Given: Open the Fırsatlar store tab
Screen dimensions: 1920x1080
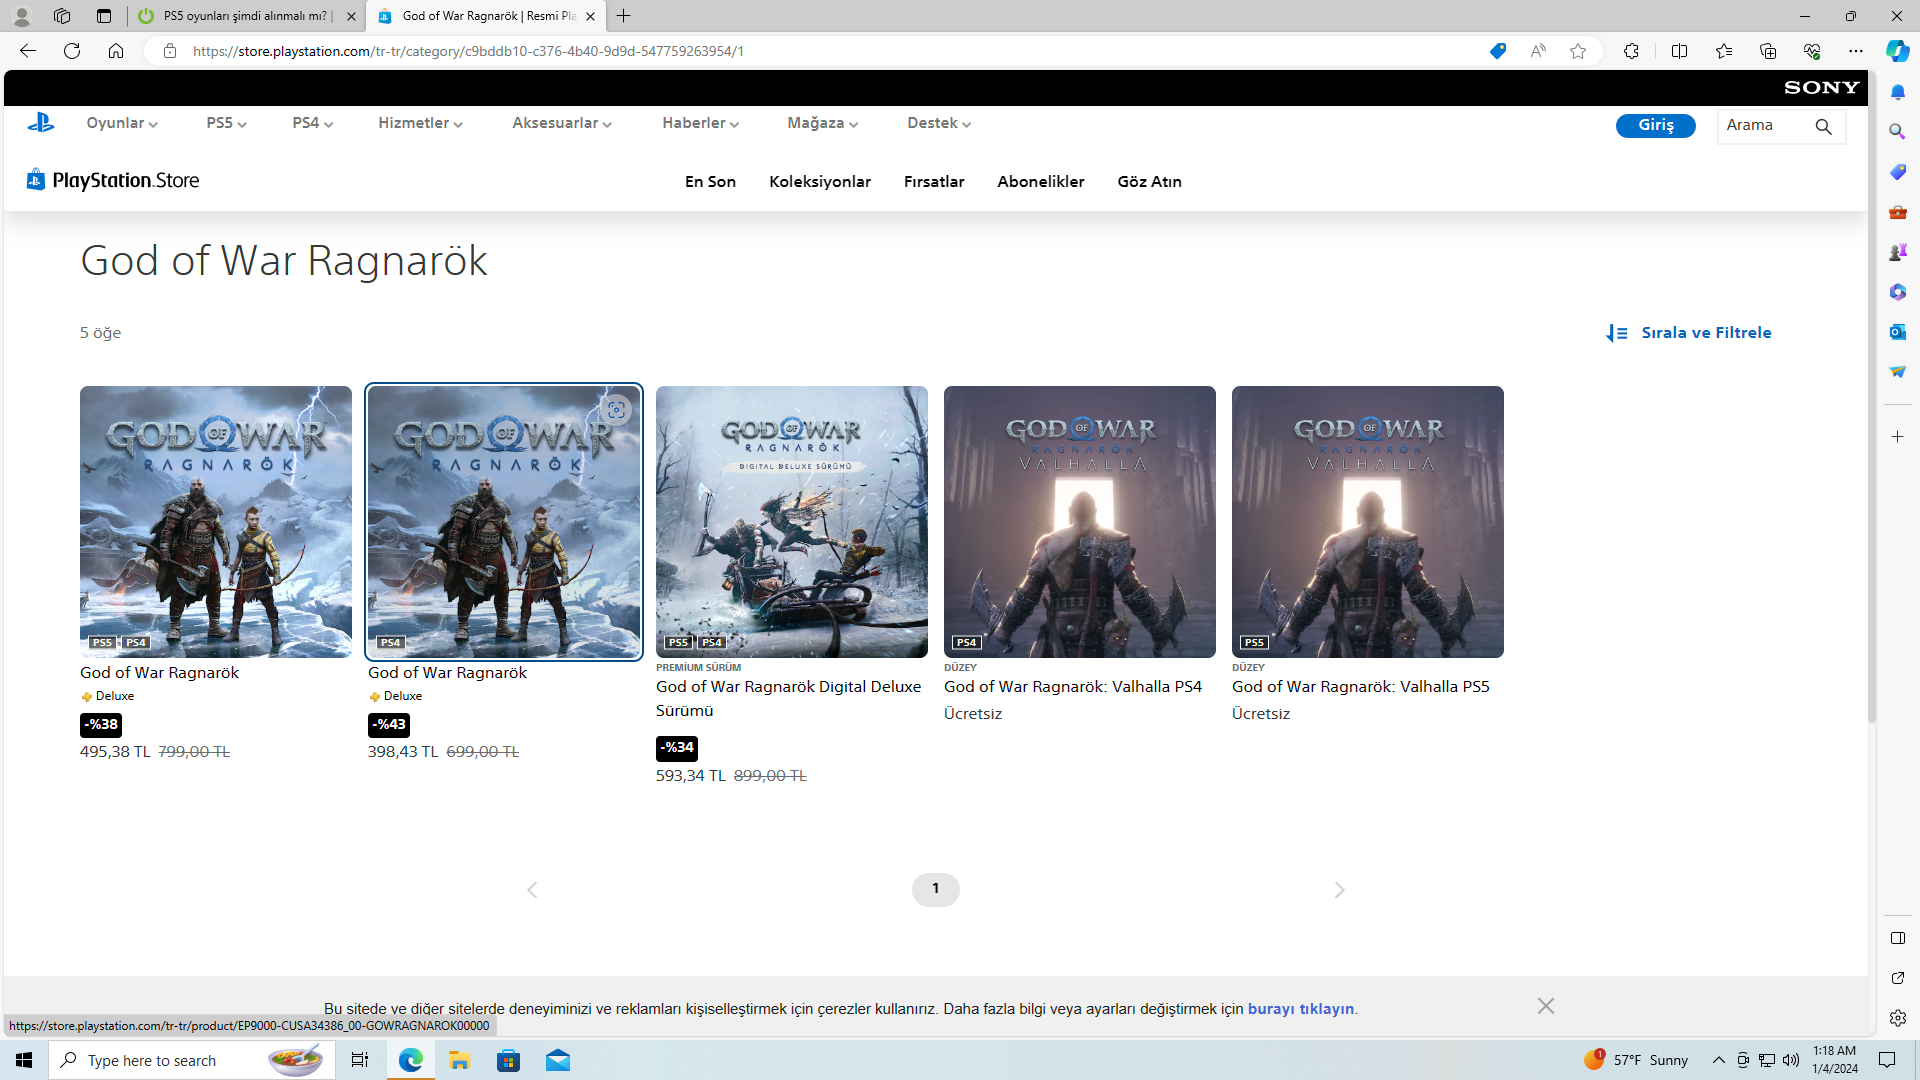Looking at the screenshot, I should [933, 181].
